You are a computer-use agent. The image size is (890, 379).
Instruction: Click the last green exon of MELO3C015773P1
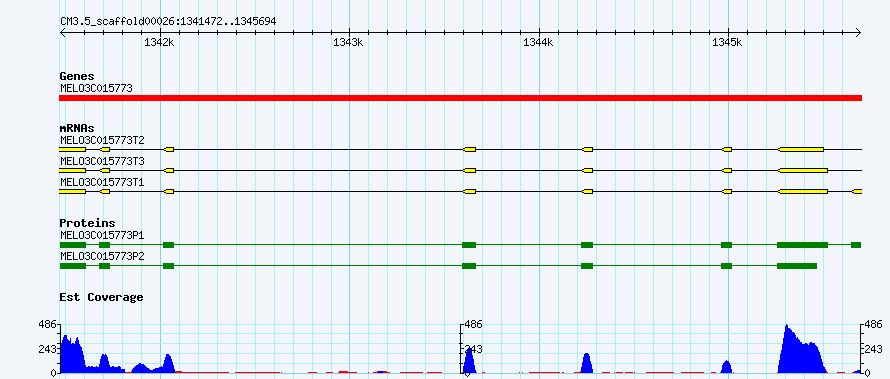(856, 245)
